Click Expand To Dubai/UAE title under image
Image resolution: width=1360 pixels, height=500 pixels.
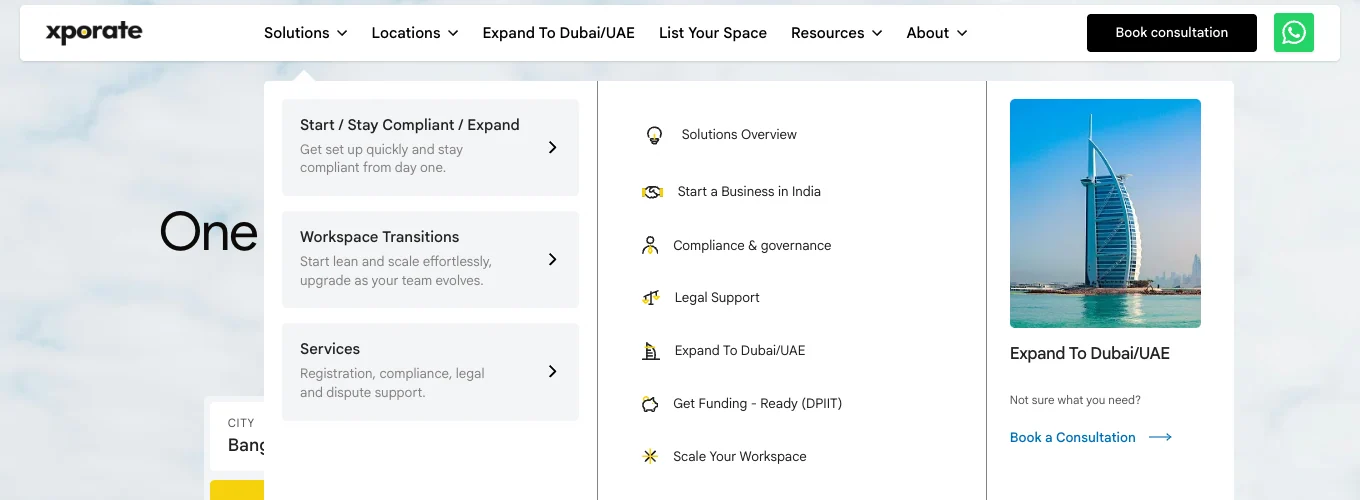pos(1090,354)
